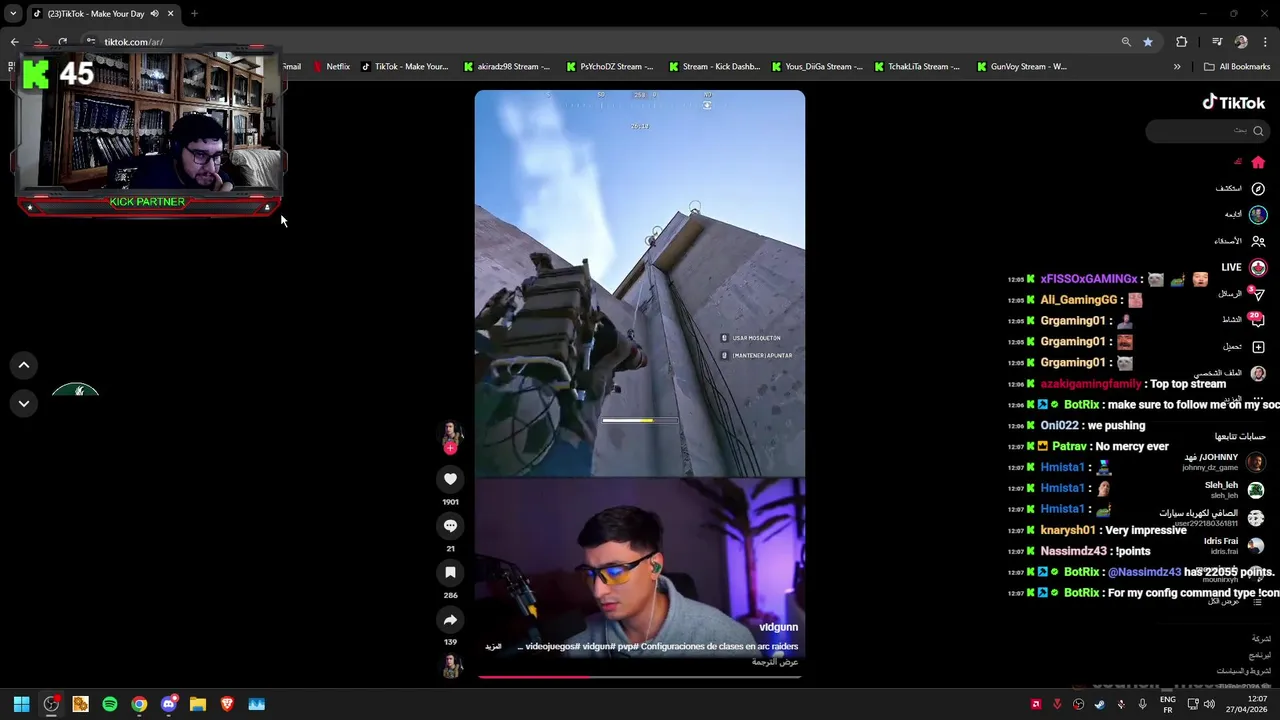
Task: Open Upload plus icon in sidebar
Action: click(1258, 347)
